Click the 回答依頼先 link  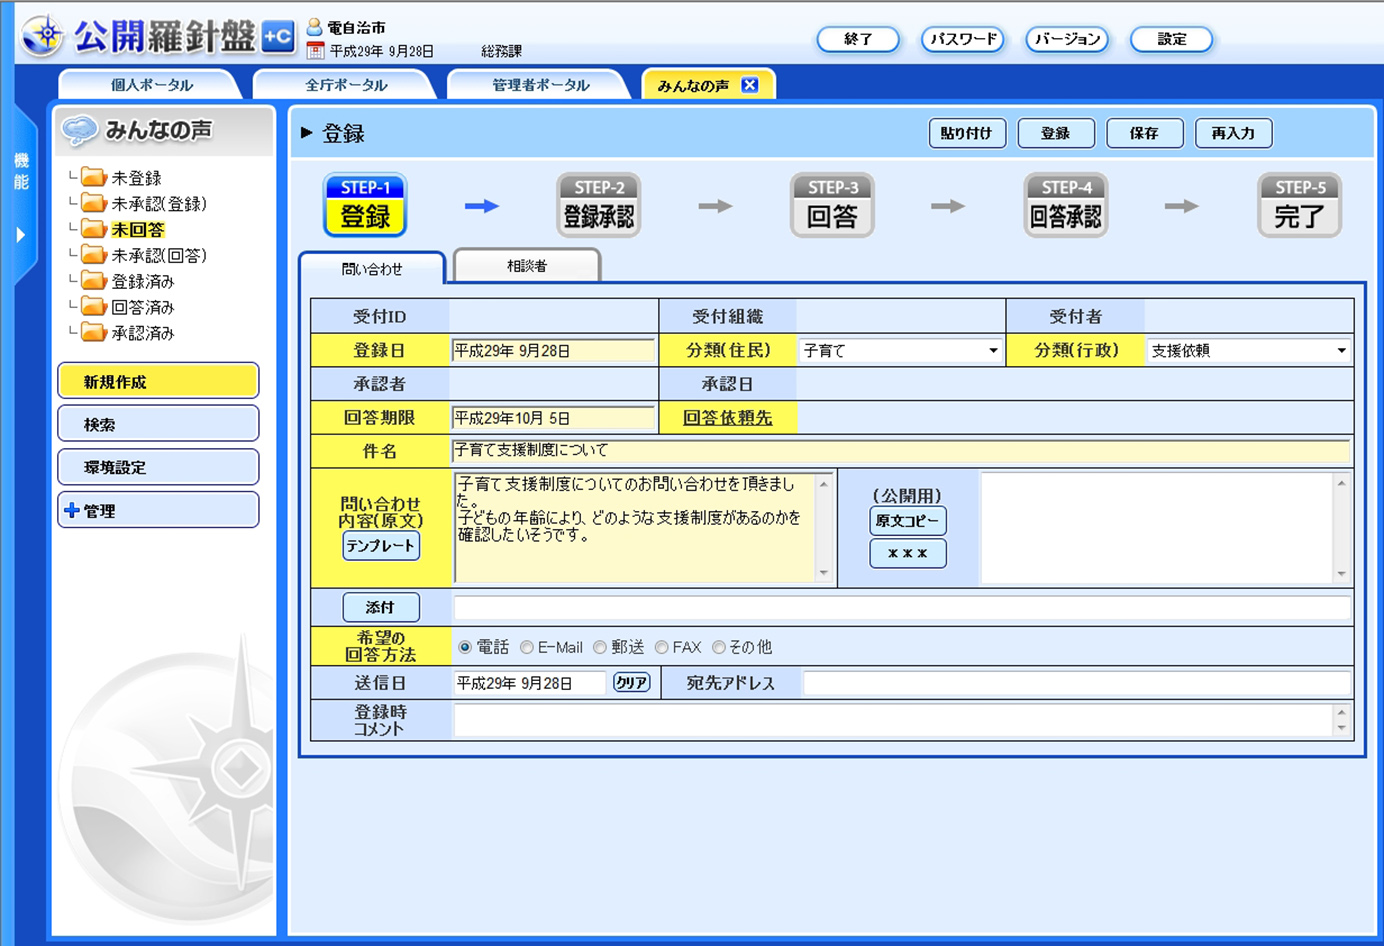coord(728,418)
